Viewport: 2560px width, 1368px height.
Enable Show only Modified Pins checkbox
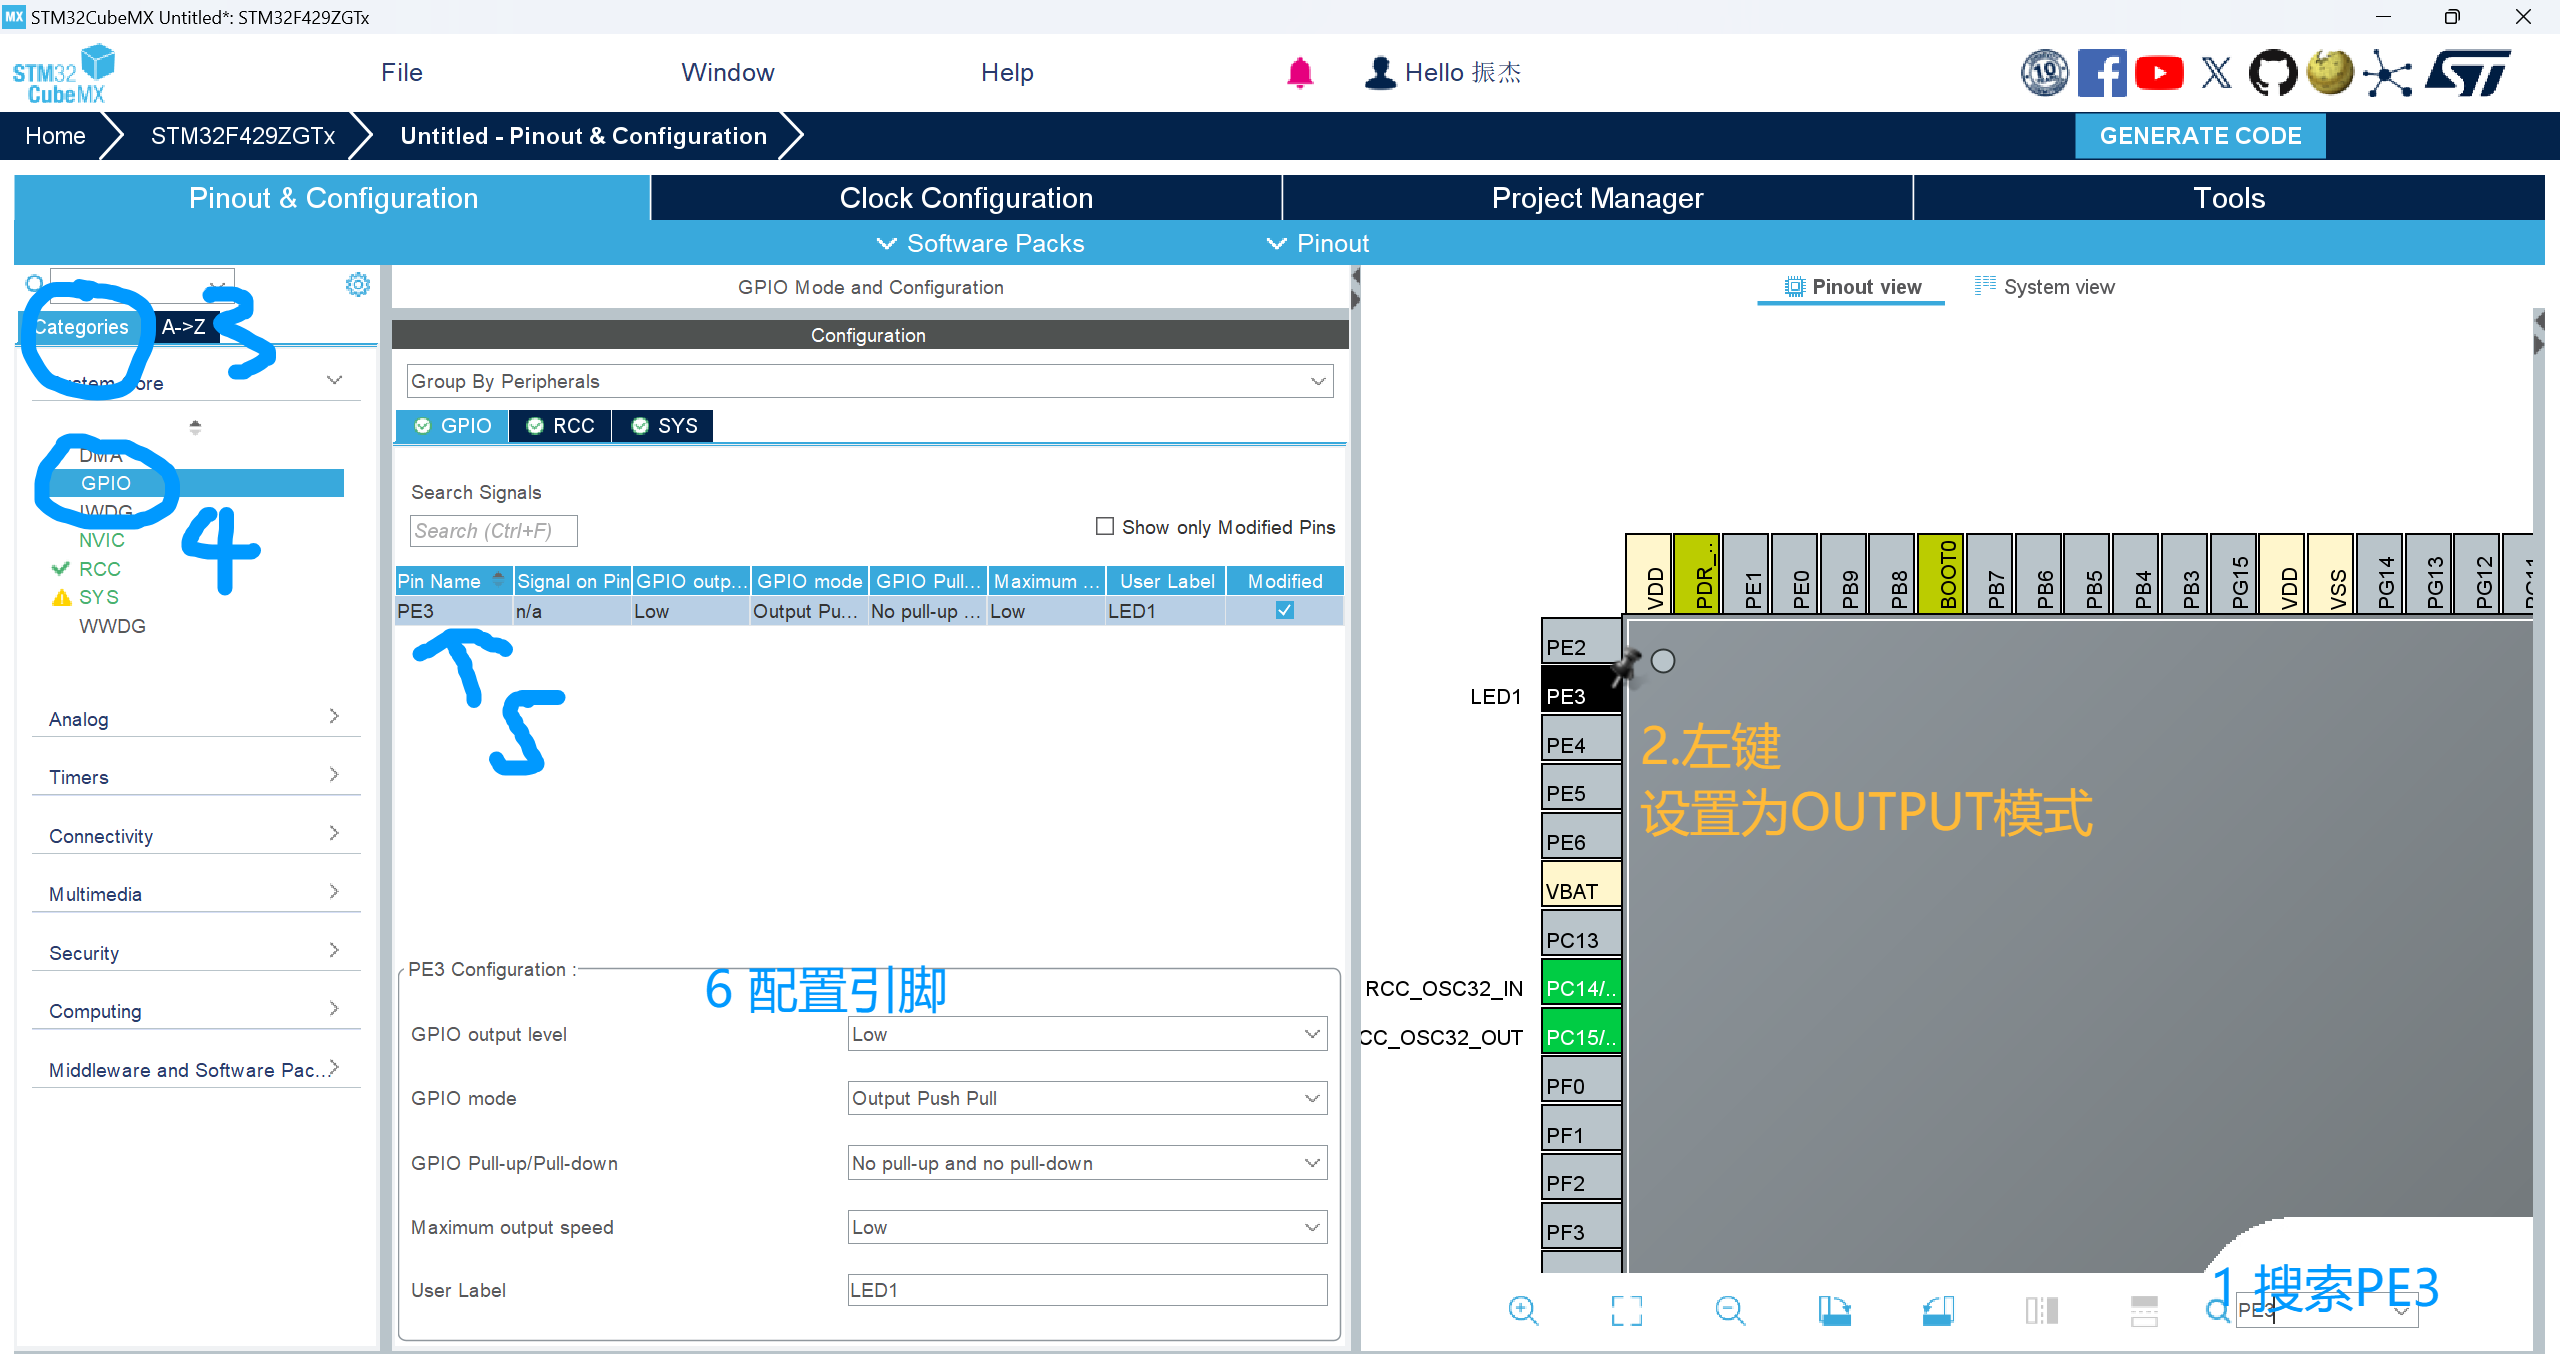1105,526
